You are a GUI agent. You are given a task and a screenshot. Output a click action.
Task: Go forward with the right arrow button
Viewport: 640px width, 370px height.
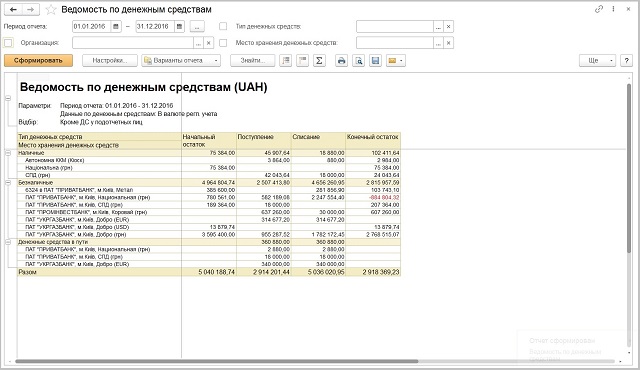31,9
